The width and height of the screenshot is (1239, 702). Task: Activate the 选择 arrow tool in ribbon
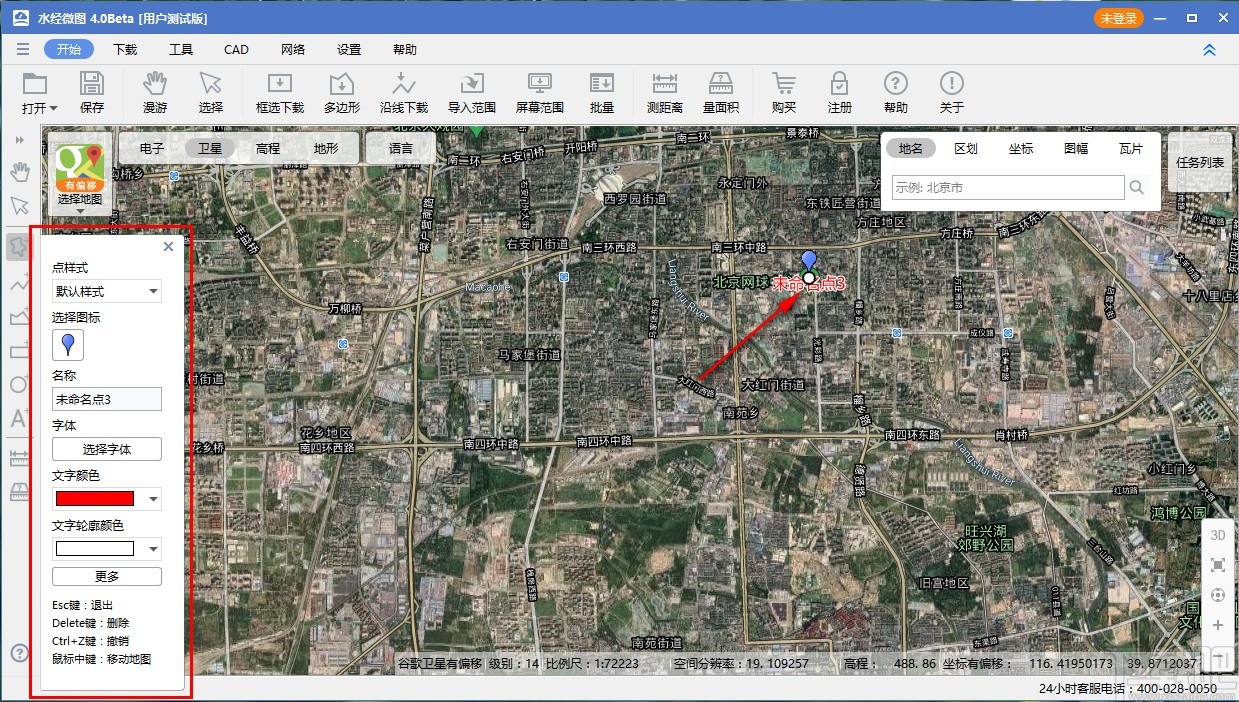coord(211,93)
